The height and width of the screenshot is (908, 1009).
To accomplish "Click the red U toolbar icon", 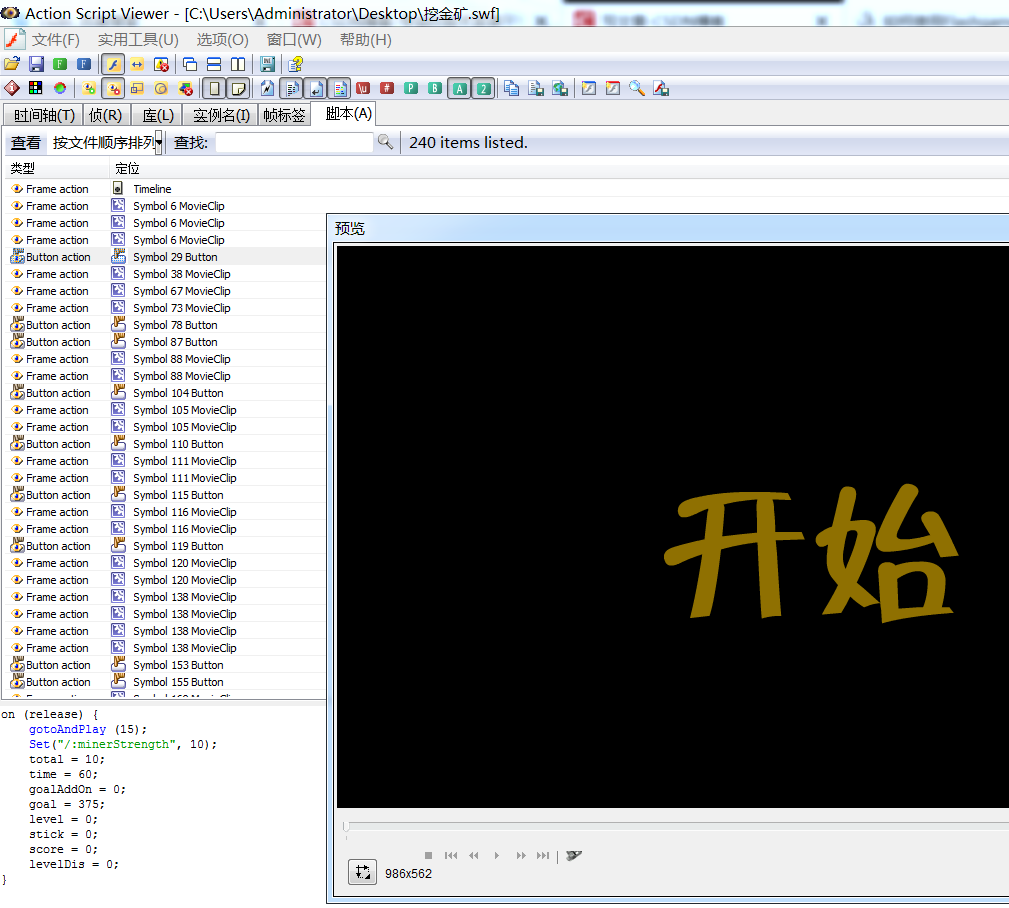I will click(363, 88).
